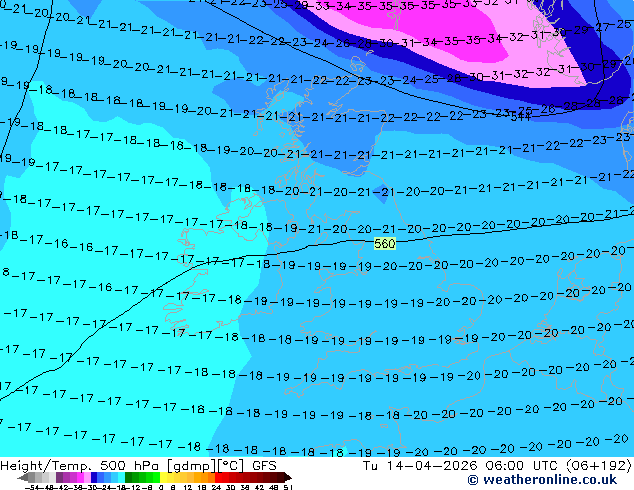Pick the bright green legend swatch near -8
The height and width of the screenshot is (490, 634).
point(156,477)
